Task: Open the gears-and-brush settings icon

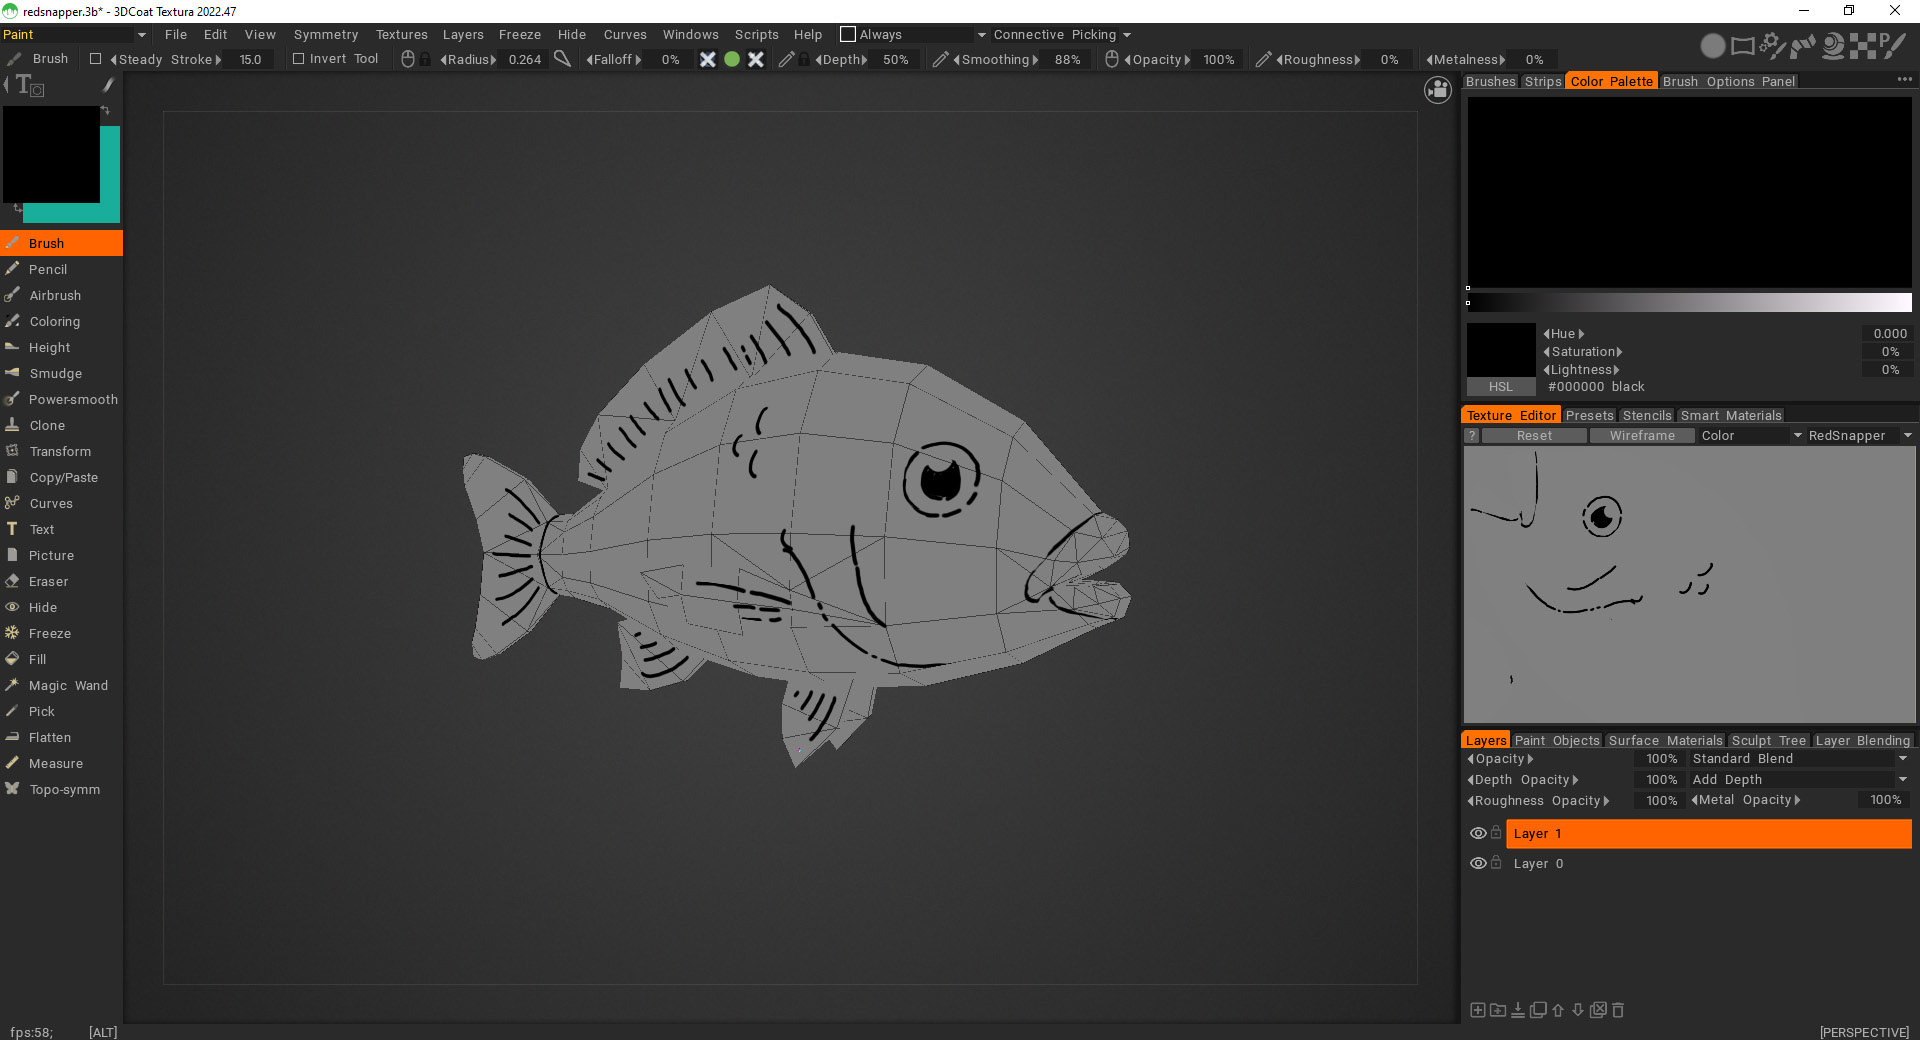Action: tap(1773, 45)
